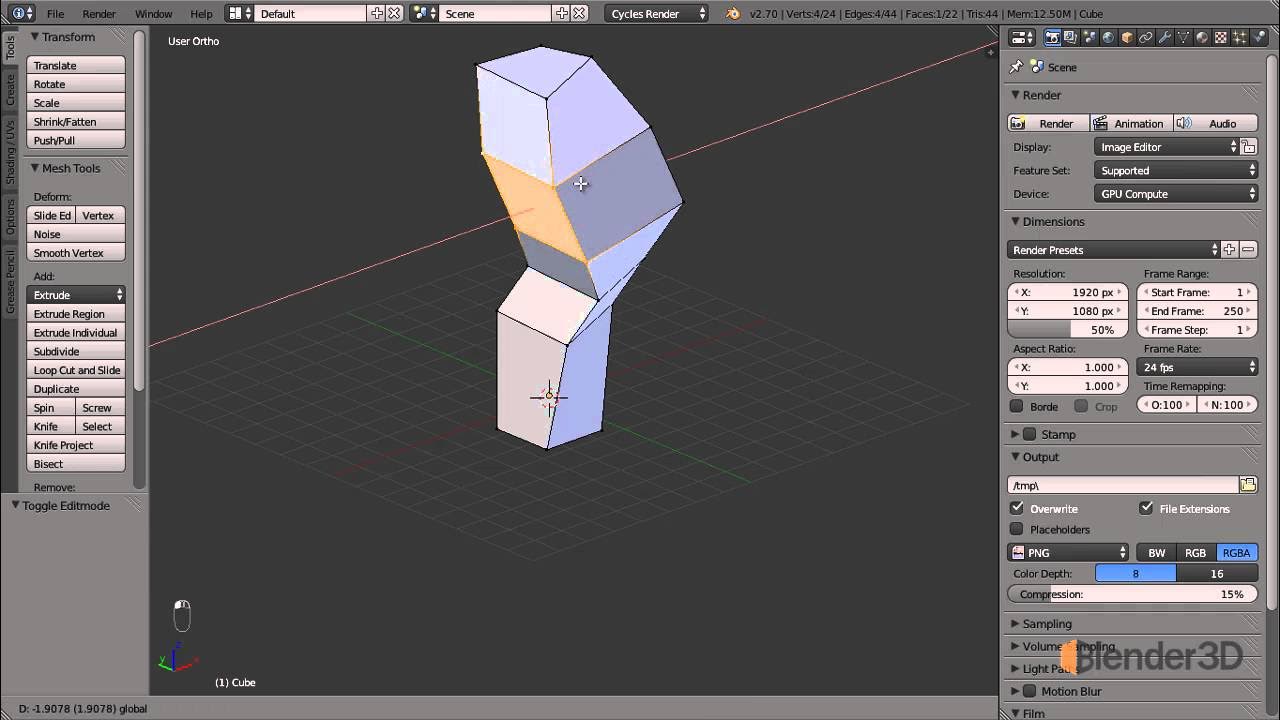
Task: Open the Feature Set Supported dropdown
Action: 1176,170
